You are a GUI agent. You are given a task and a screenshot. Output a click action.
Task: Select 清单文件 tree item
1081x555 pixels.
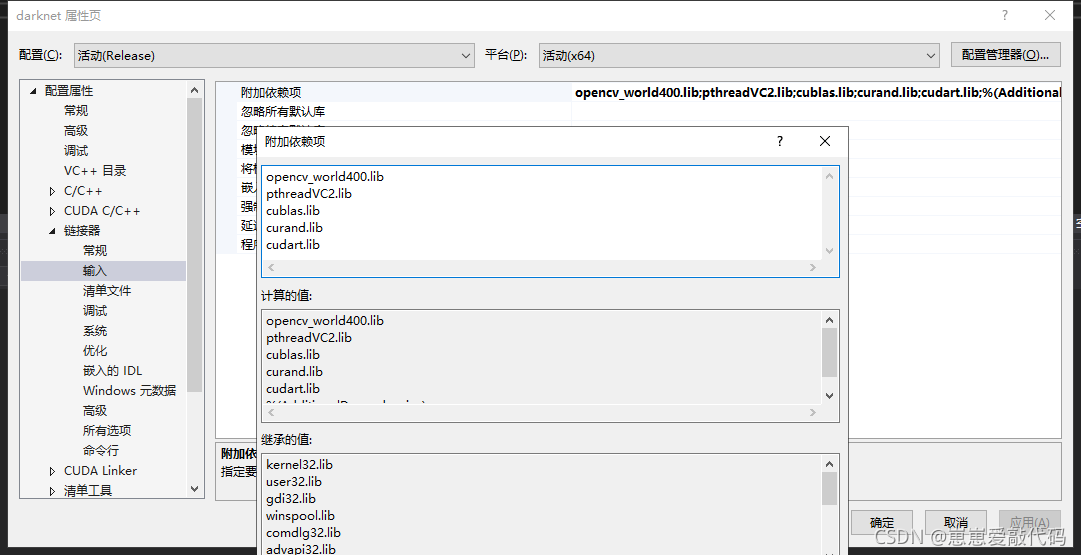click(x=107, y=291)
